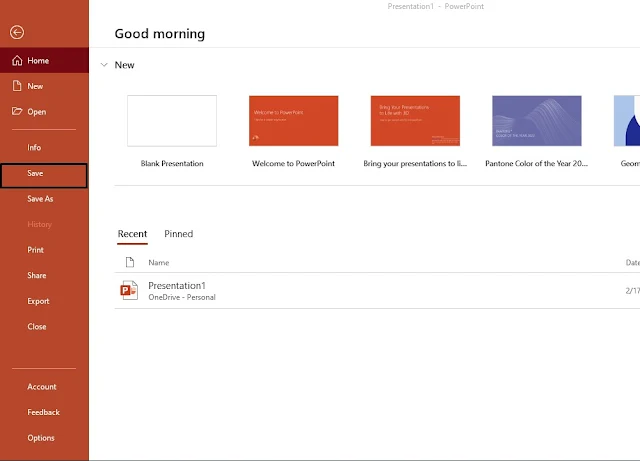Open Pantone Color of the Year template
The width and height of the screenshot is (640, 461).
click(x=537, y=121)
